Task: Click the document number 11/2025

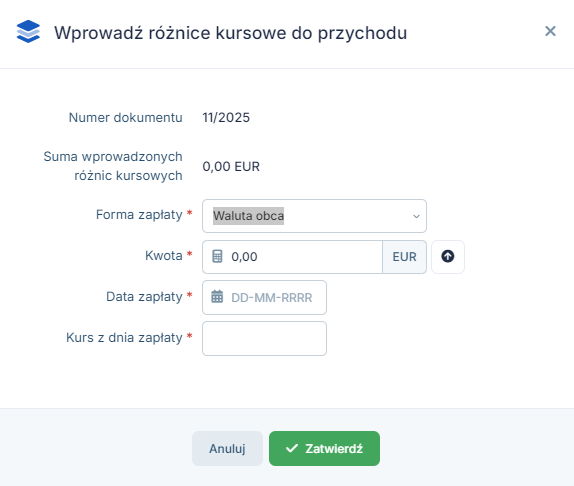Action: (226, 117)
